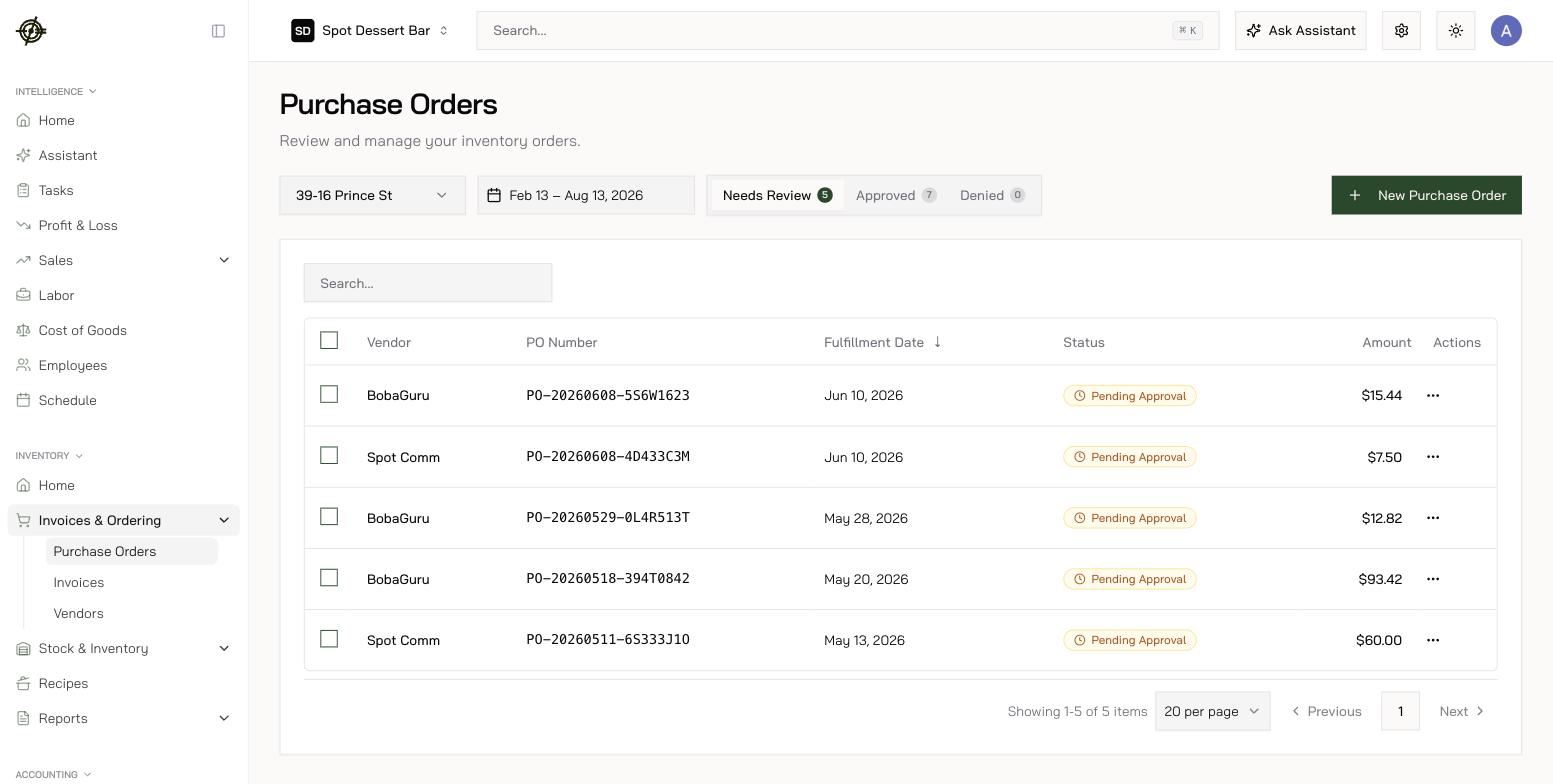Image resolution: width=1553 pixels, height=784 pixels.
Task: Open Spot Dessert Bar organization switcher
Action: pos(370,31)
